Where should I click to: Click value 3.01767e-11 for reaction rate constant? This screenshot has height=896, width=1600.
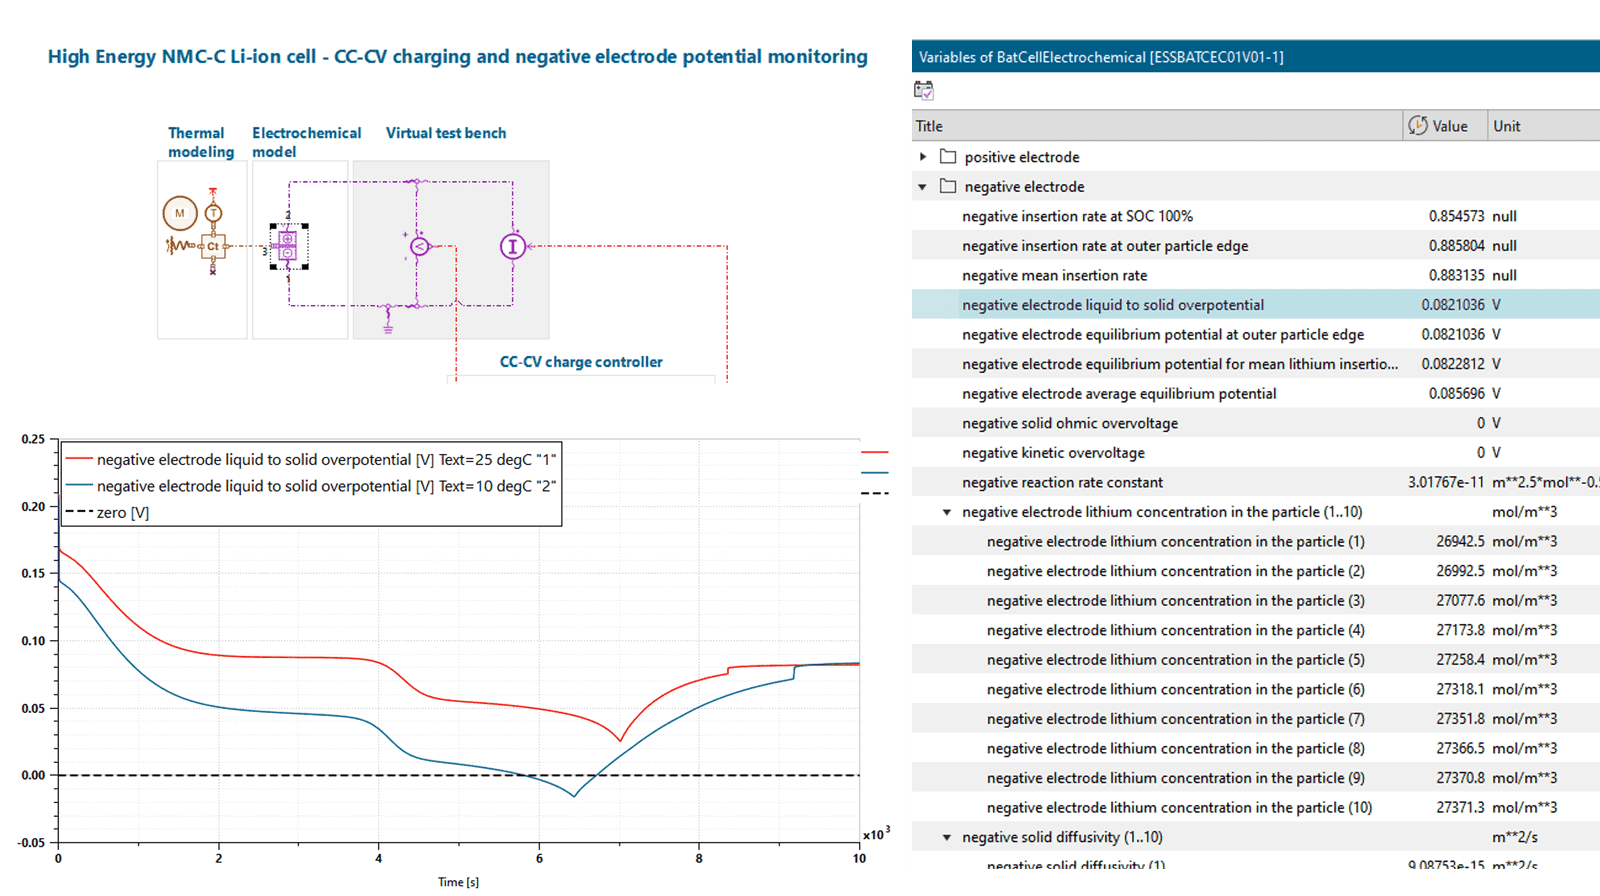pos(1446,482)
